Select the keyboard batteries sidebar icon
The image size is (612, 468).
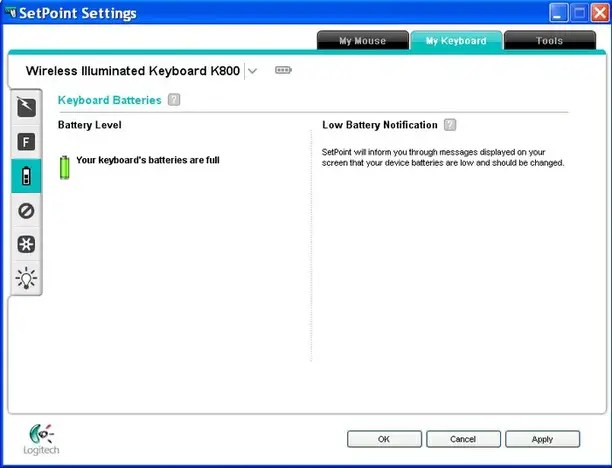point(26,176)
